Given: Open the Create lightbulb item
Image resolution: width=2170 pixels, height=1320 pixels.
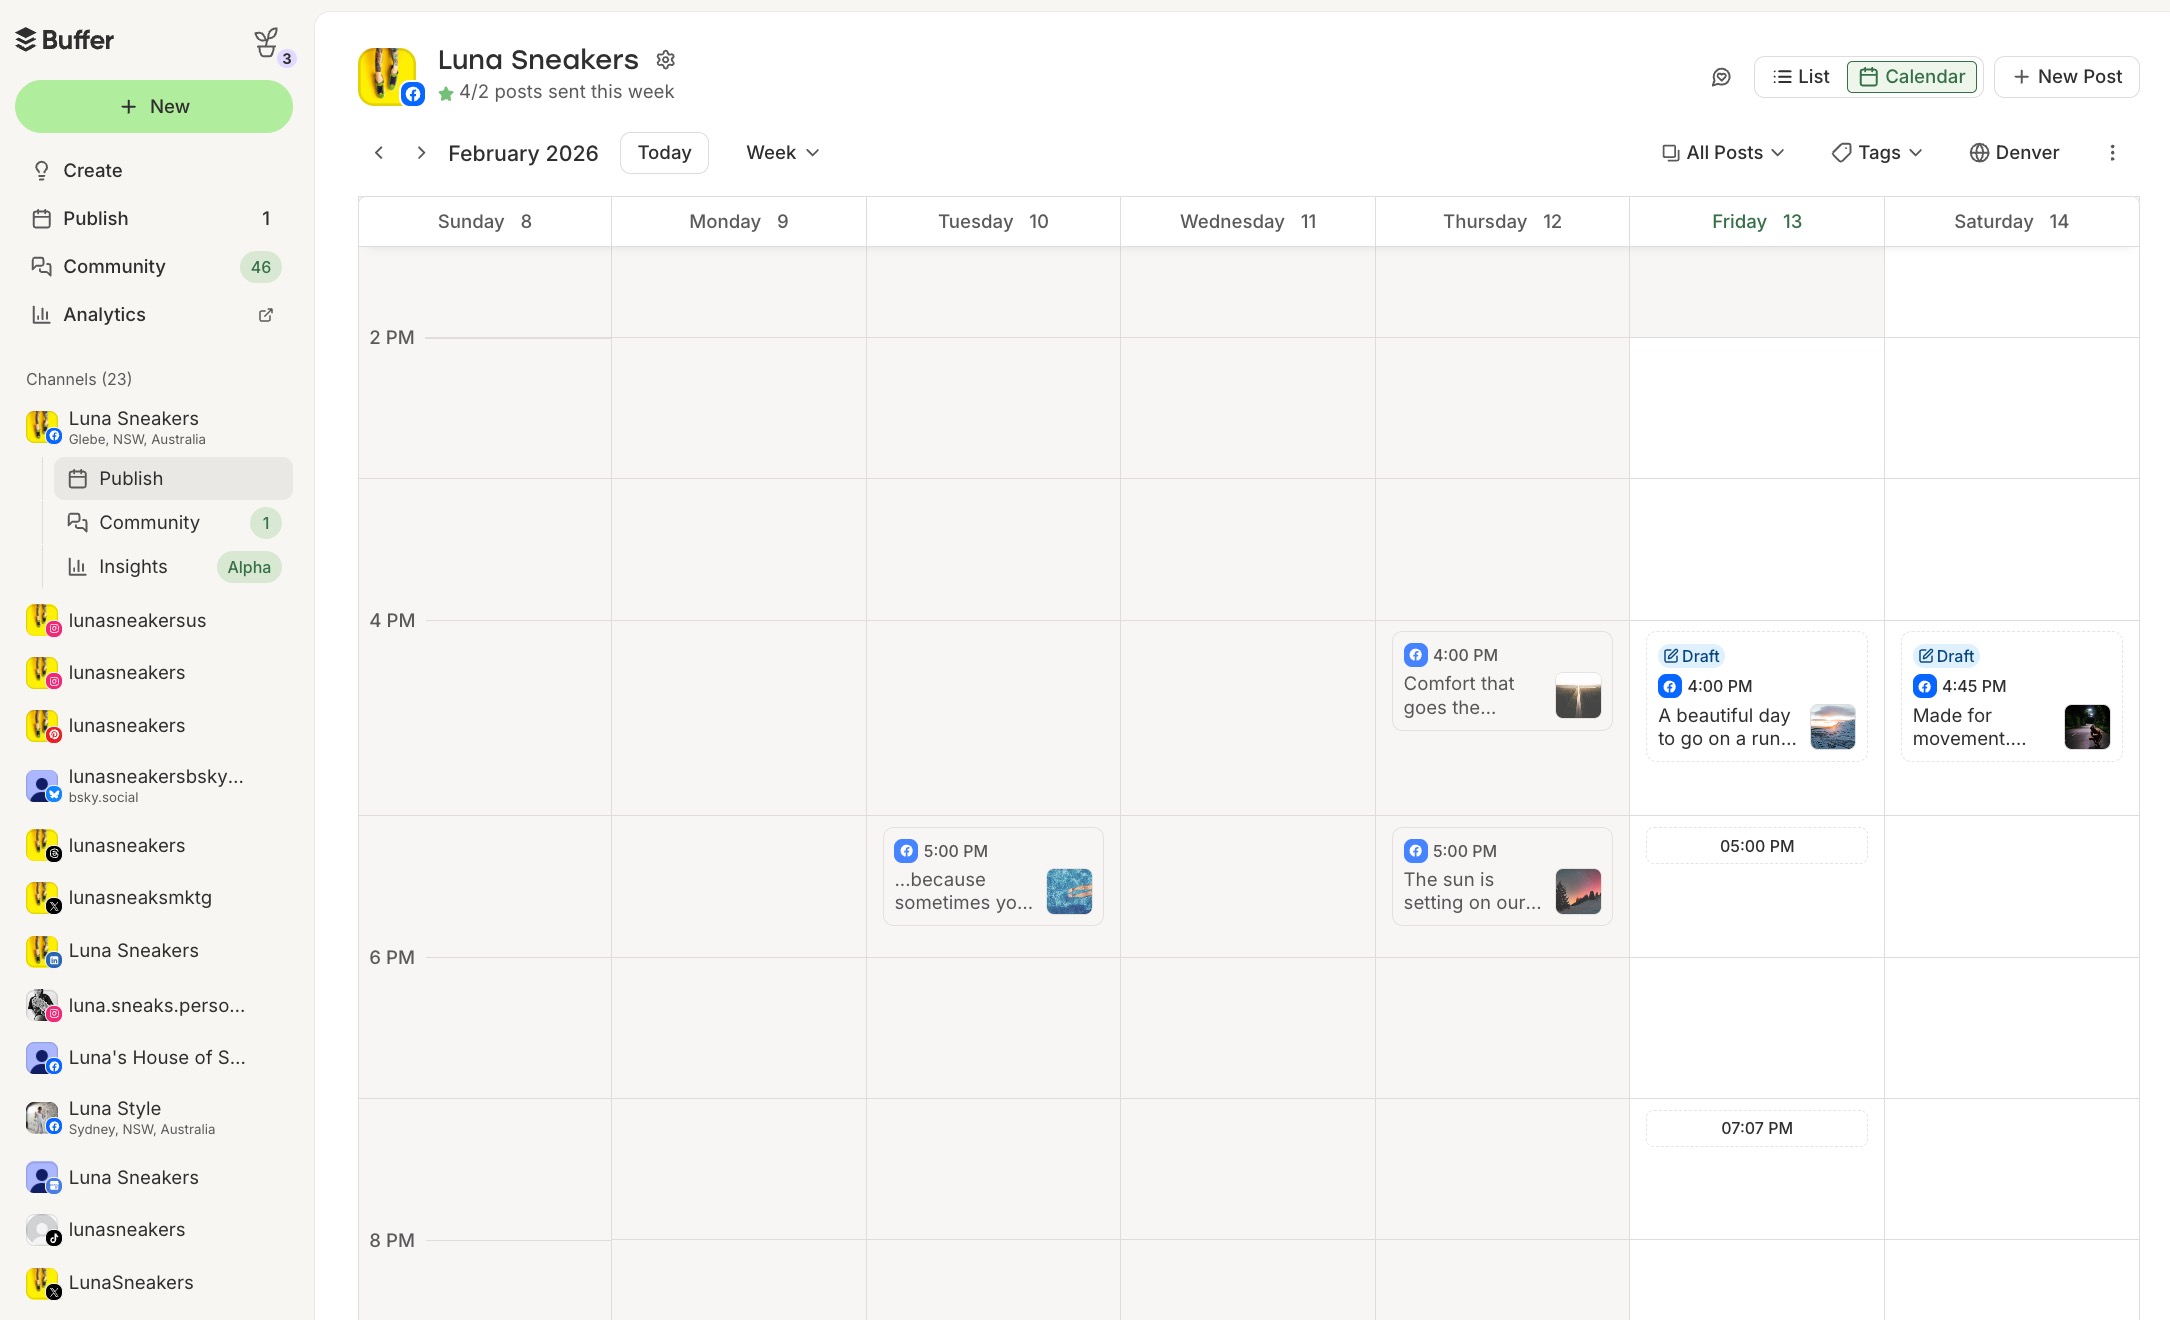Looking at the screenshot, I should tap(154, 171).
